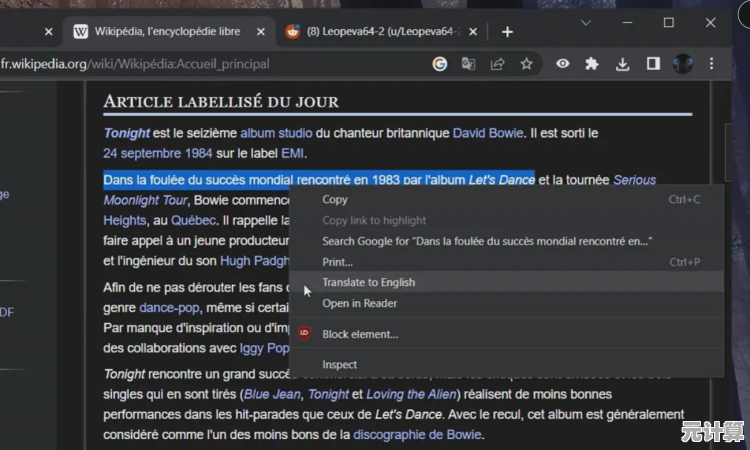Click the Google icon in address bar

[440, 64]
